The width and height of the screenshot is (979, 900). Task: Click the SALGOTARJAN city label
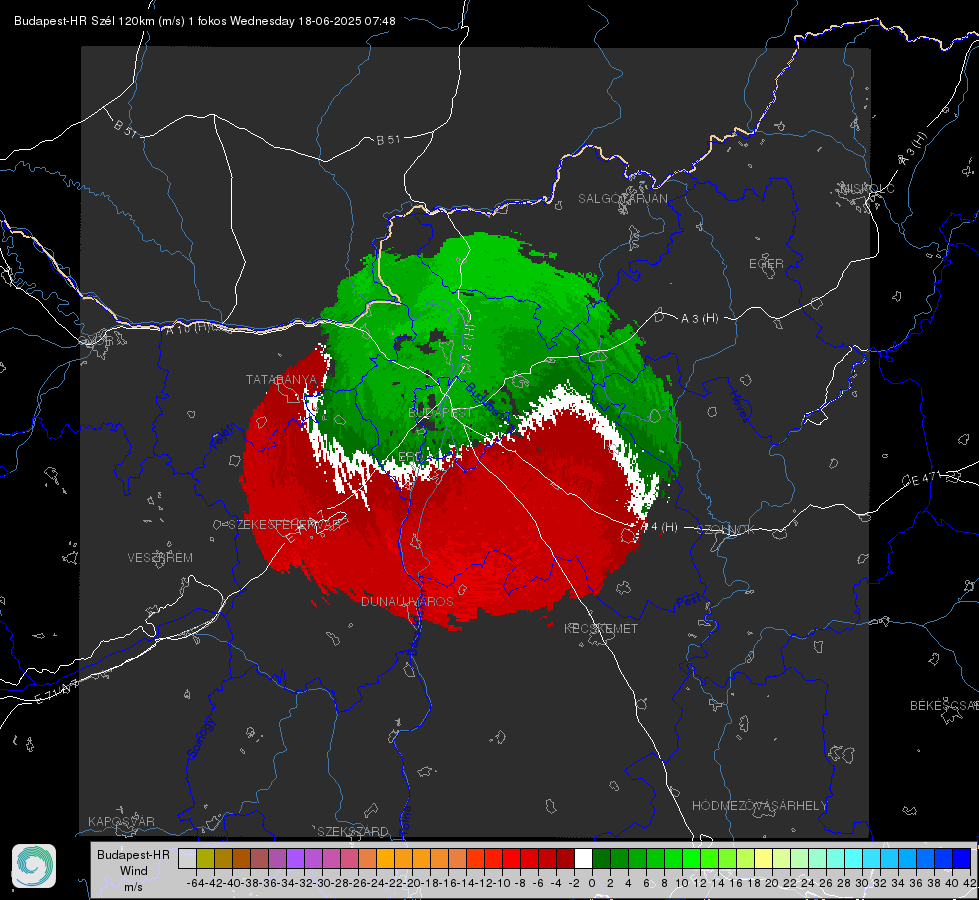(622, 199)
